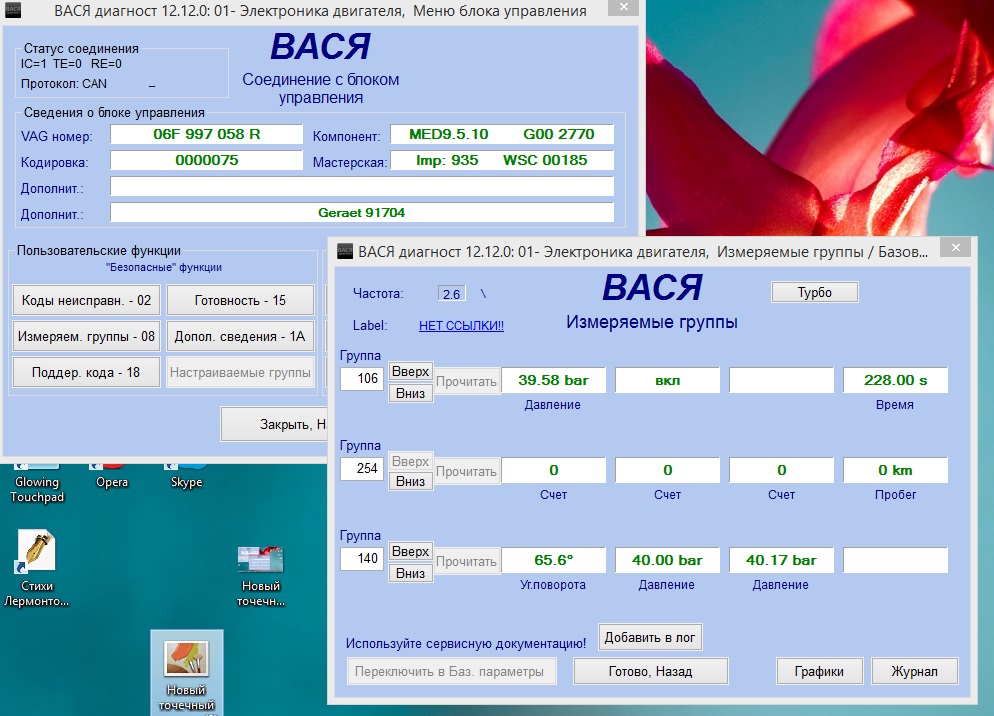Select Компонент field MED9.5.10
994x716 pixels.
502,134
